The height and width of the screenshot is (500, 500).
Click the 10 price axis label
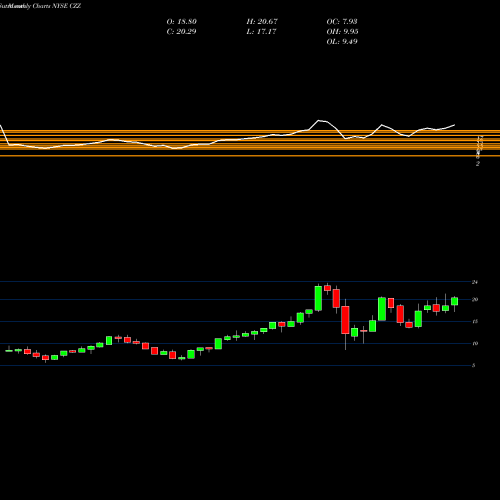475,343
